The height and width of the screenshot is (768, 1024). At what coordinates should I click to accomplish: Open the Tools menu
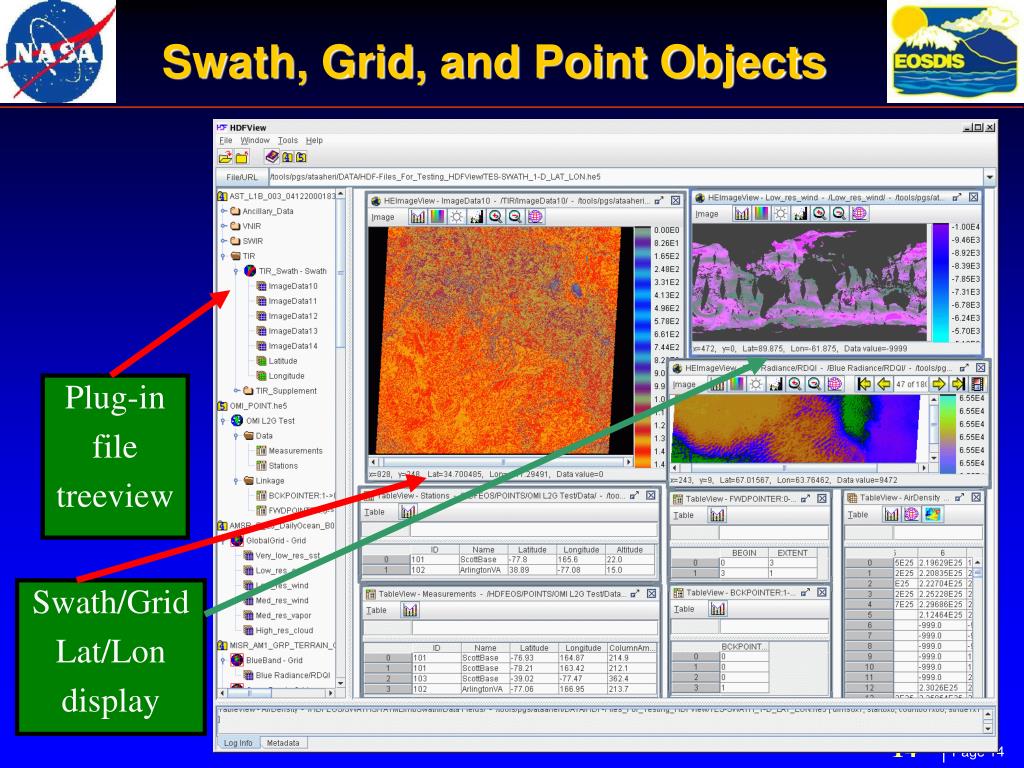pos(288,141)
